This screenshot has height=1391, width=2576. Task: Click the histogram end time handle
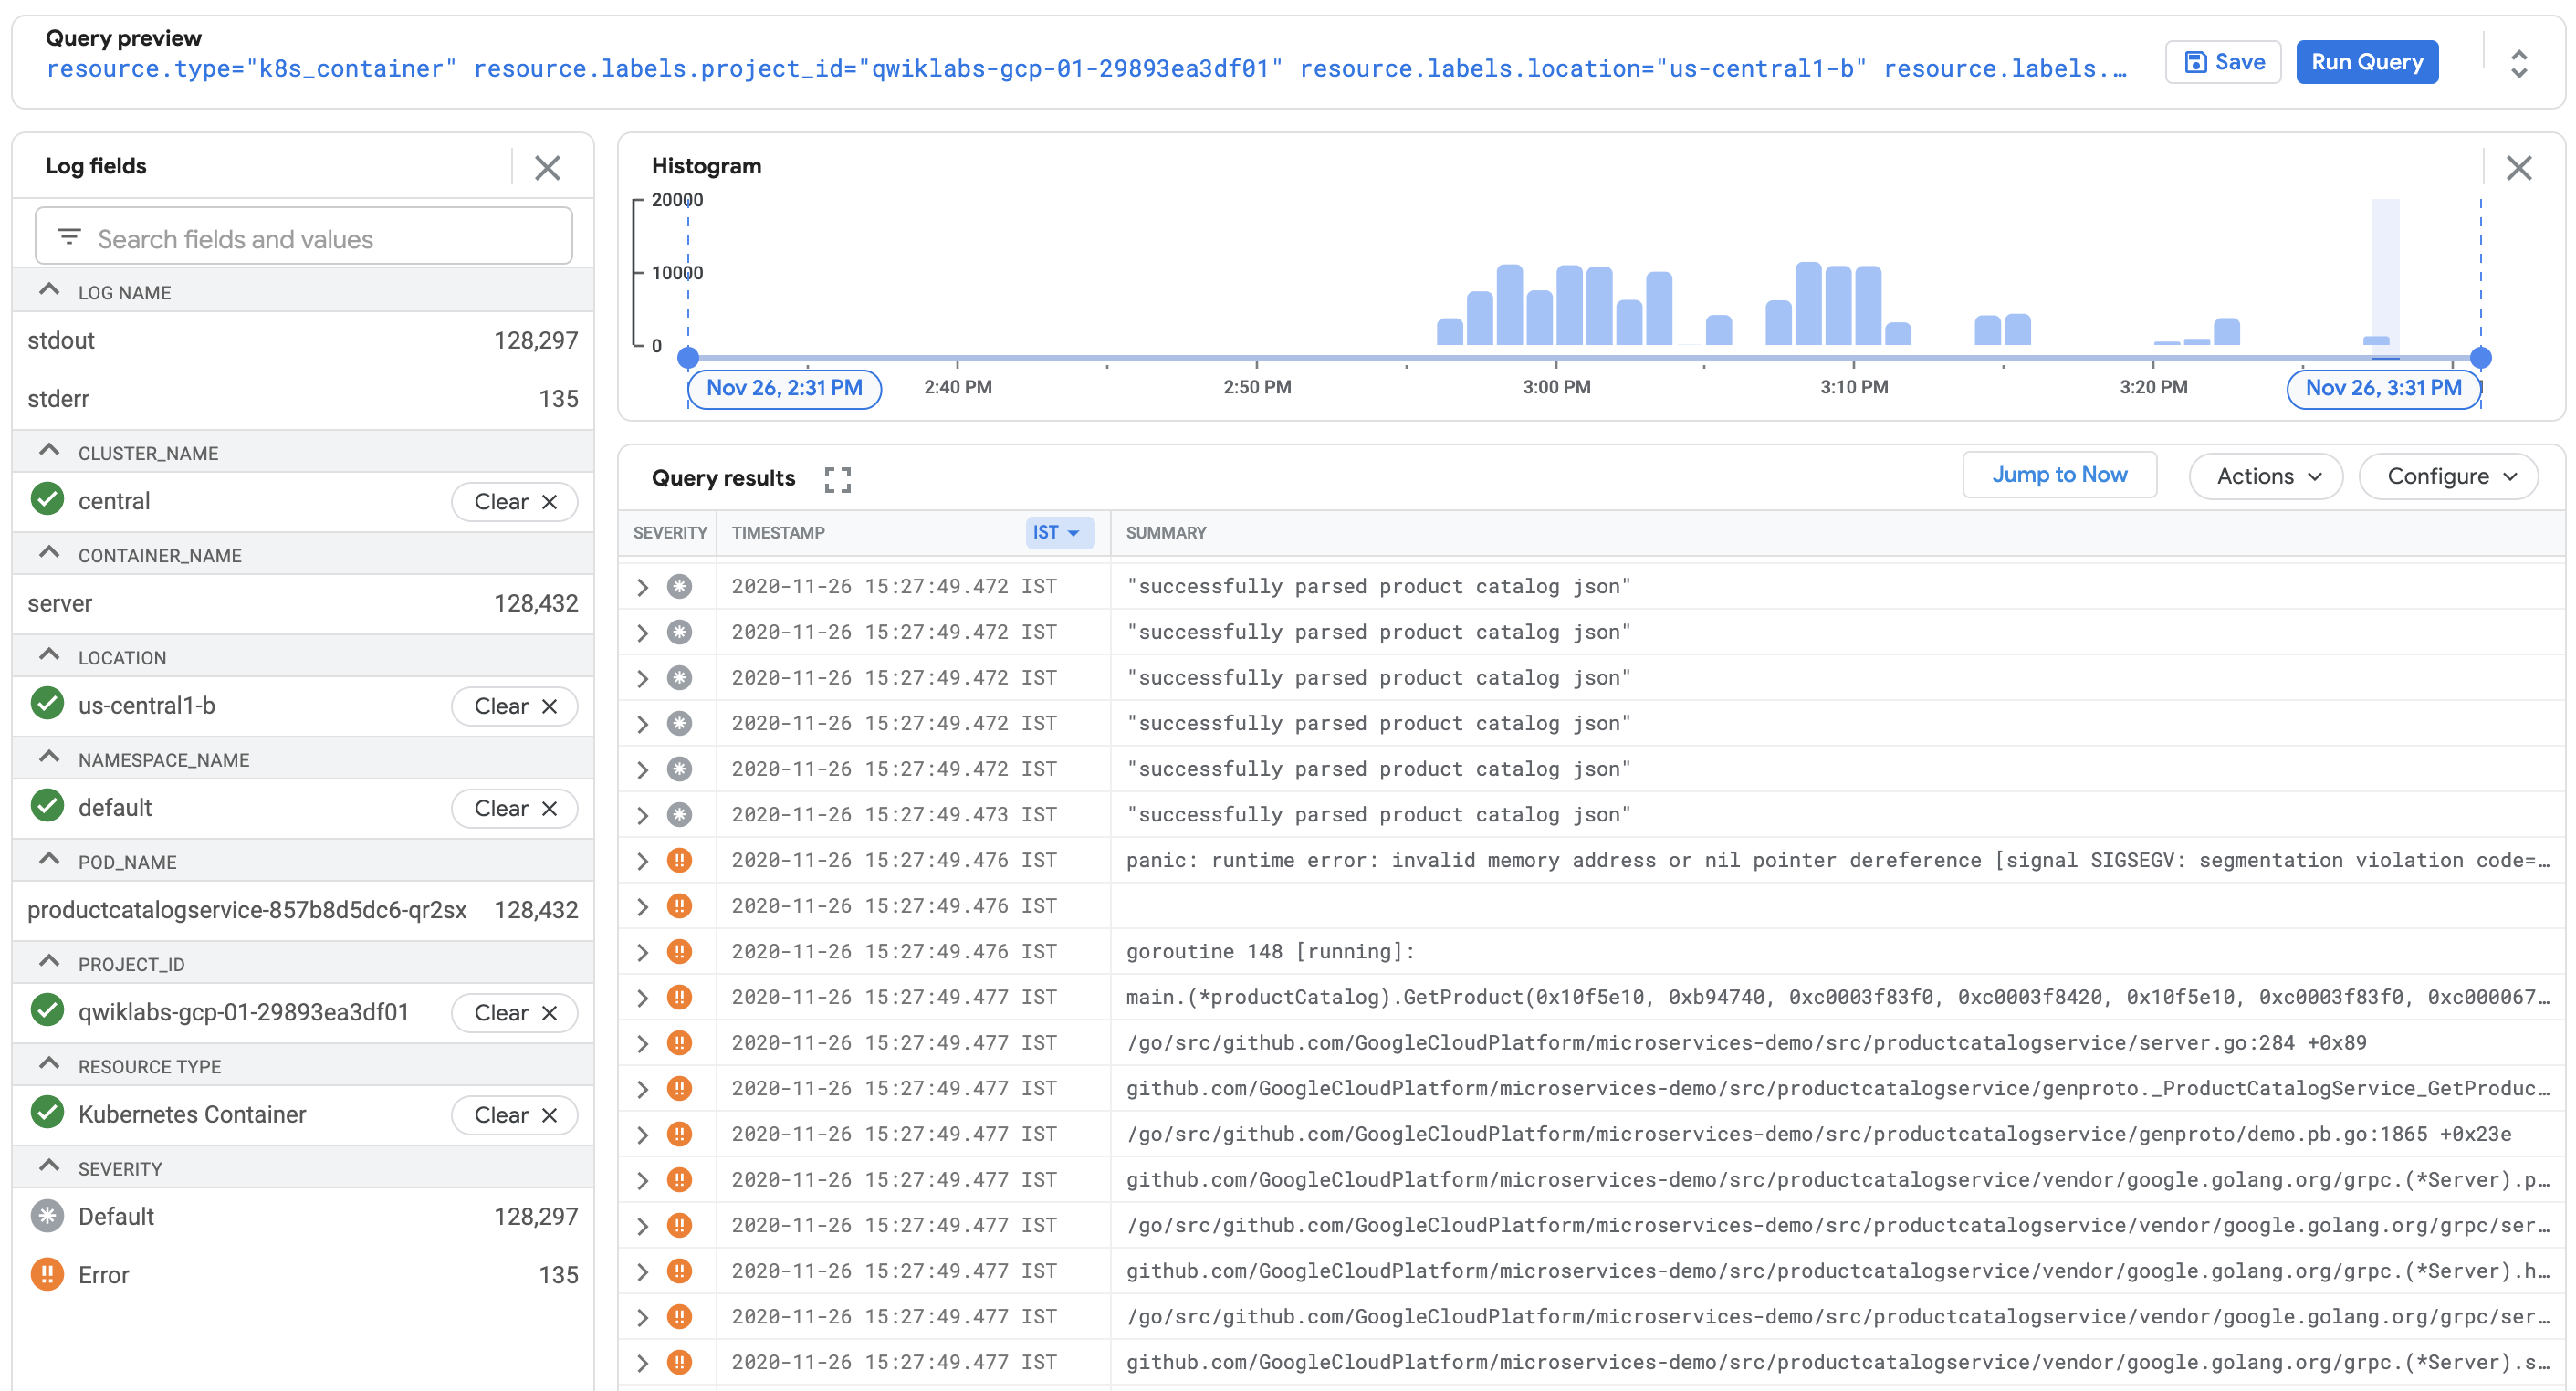point(2480,357)
